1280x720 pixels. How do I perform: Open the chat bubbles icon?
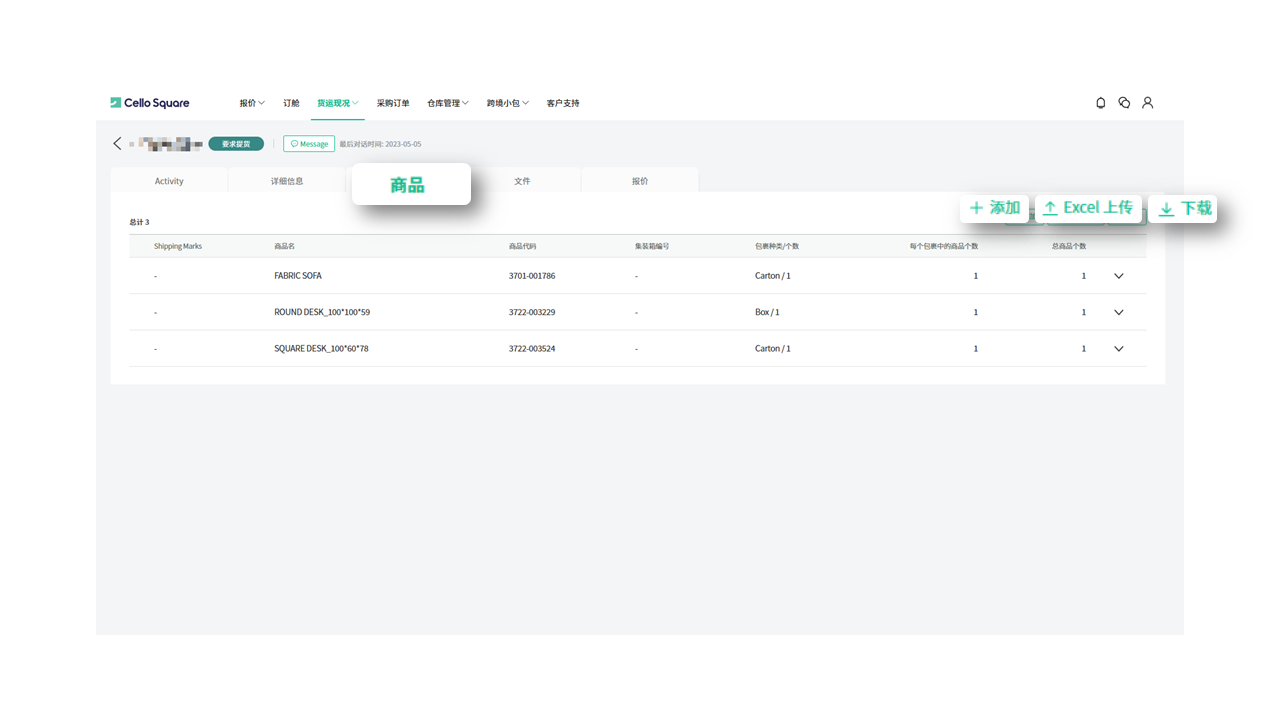[1124, 103]
